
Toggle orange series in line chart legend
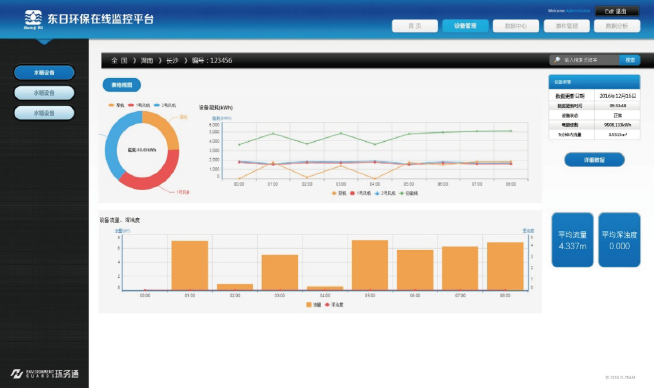click(x=339, y=193)
